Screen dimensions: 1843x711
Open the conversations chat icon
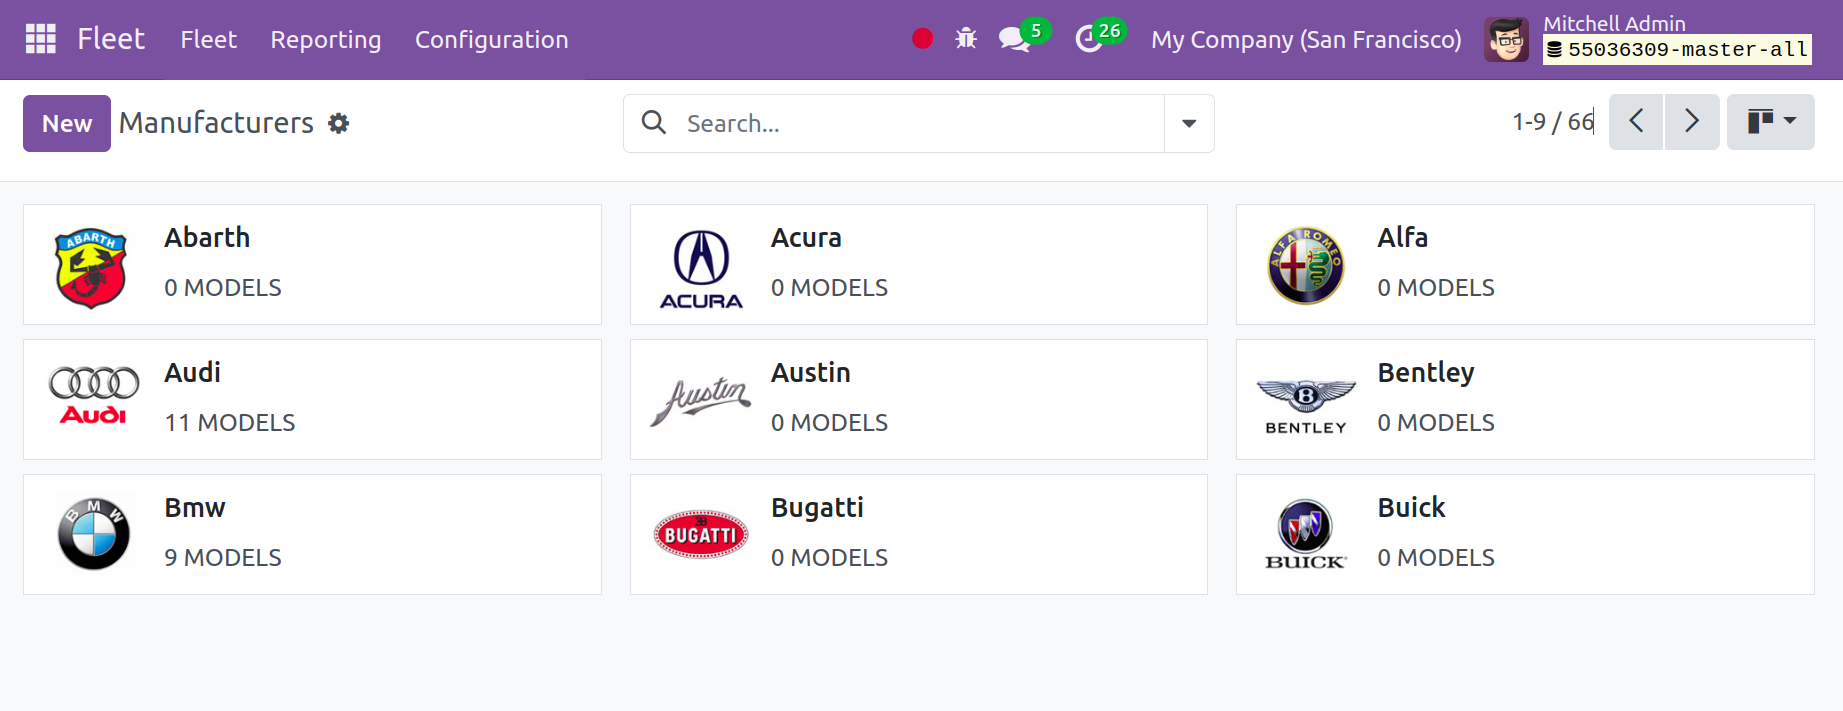[1014, 40]
